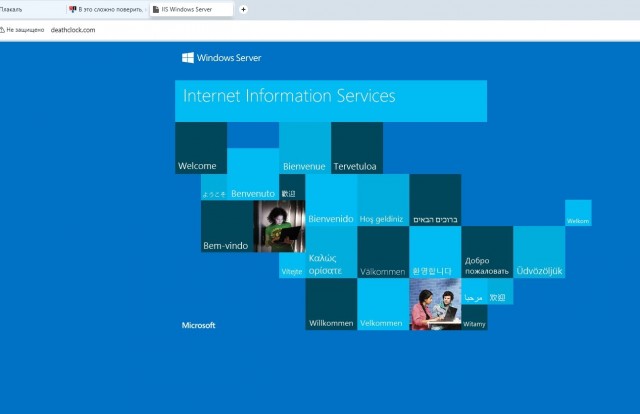Click the Καλώς ορίσατε tile
This screenshot has width=640, height=414.
(x=331, y=252)
